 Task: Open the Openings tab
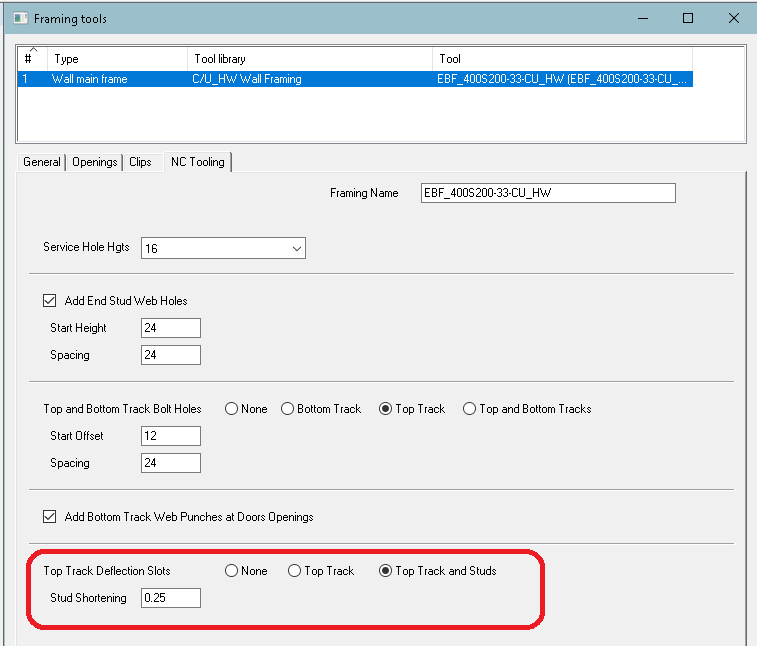point(95,162)
